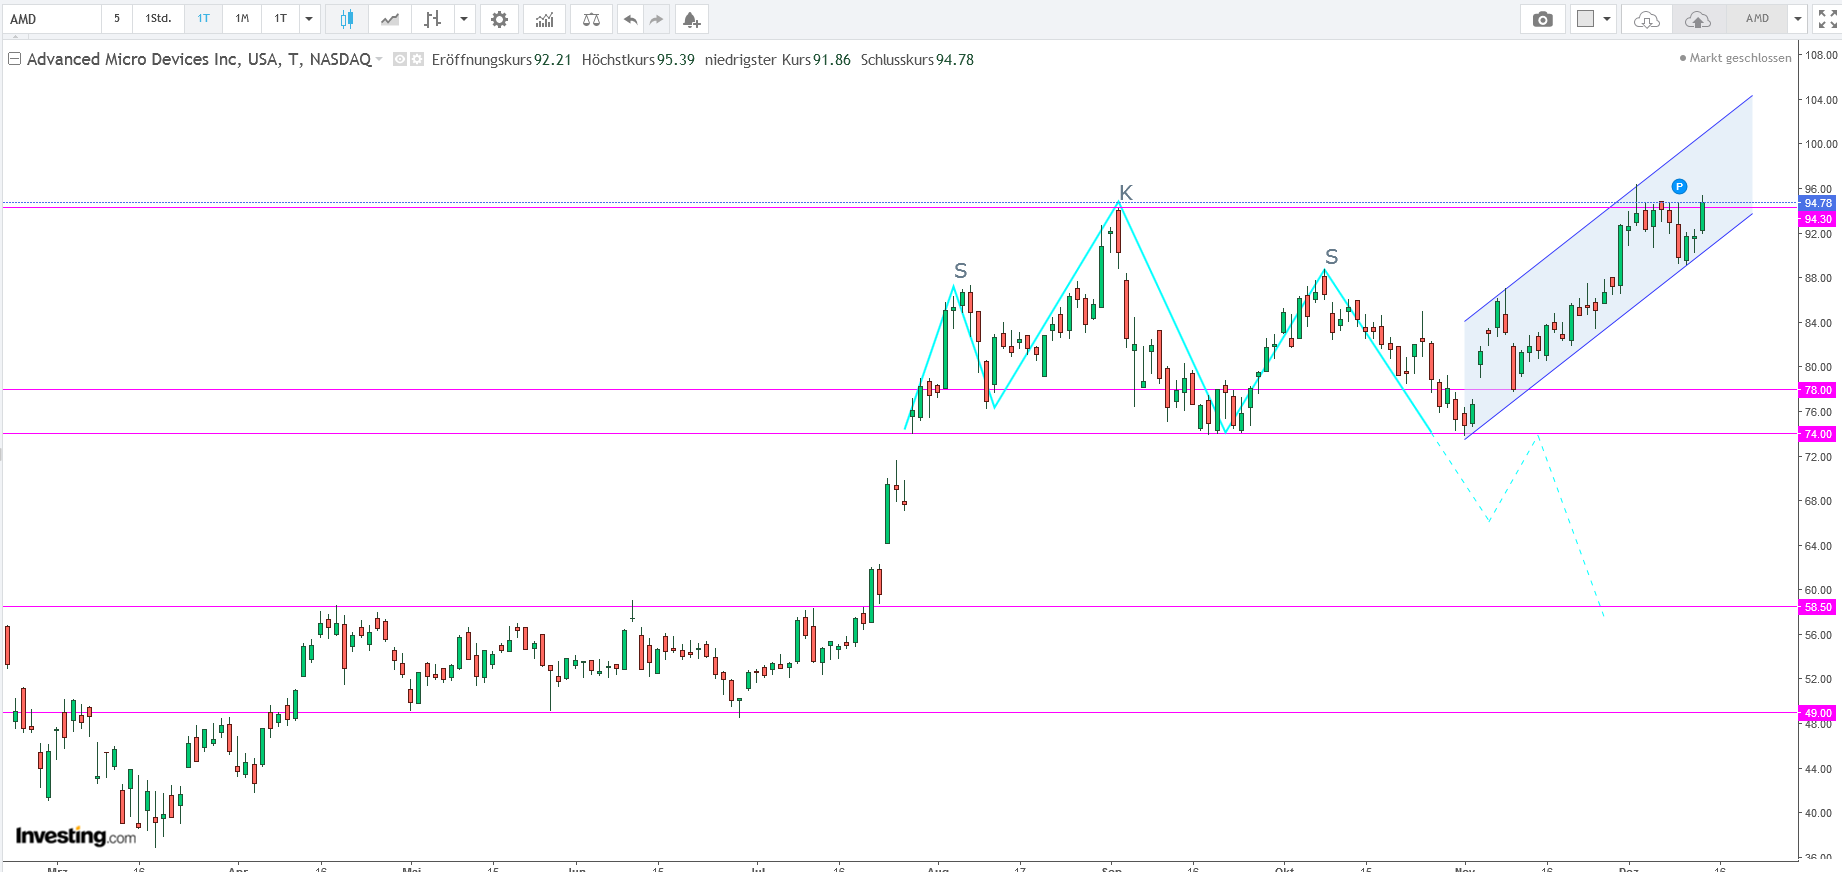
Task: Click the niedrigster Kurs value 91.86
Action: 832,60
